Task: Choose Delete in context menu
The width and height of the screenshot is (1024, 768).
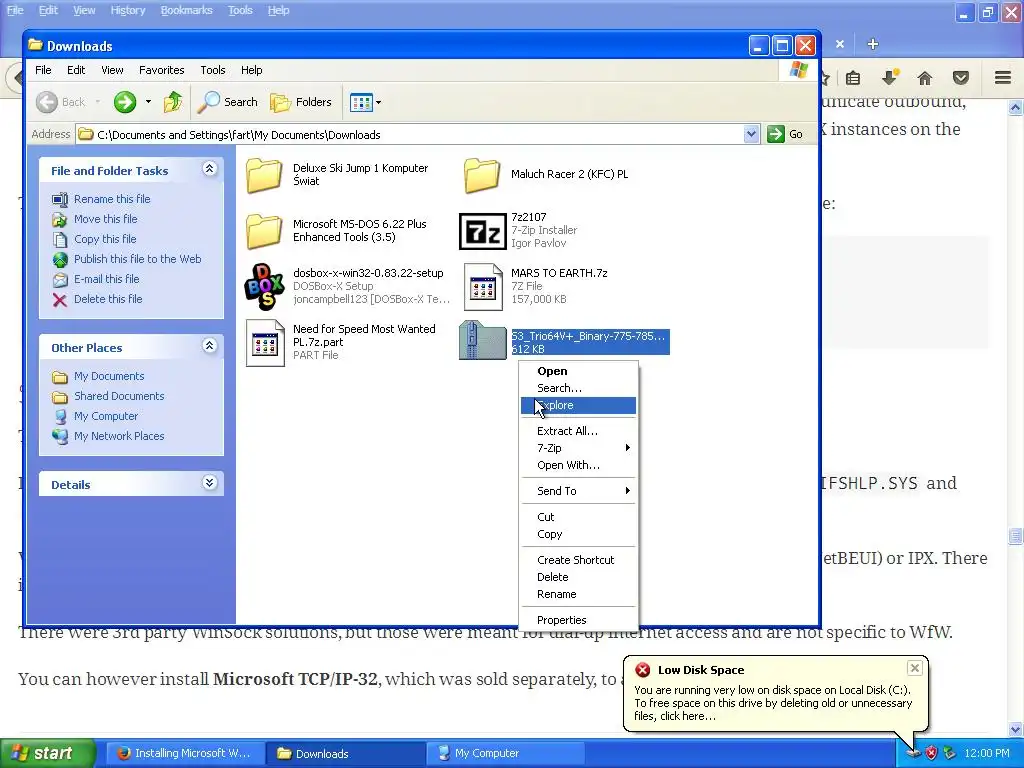Action: (578, 577)
